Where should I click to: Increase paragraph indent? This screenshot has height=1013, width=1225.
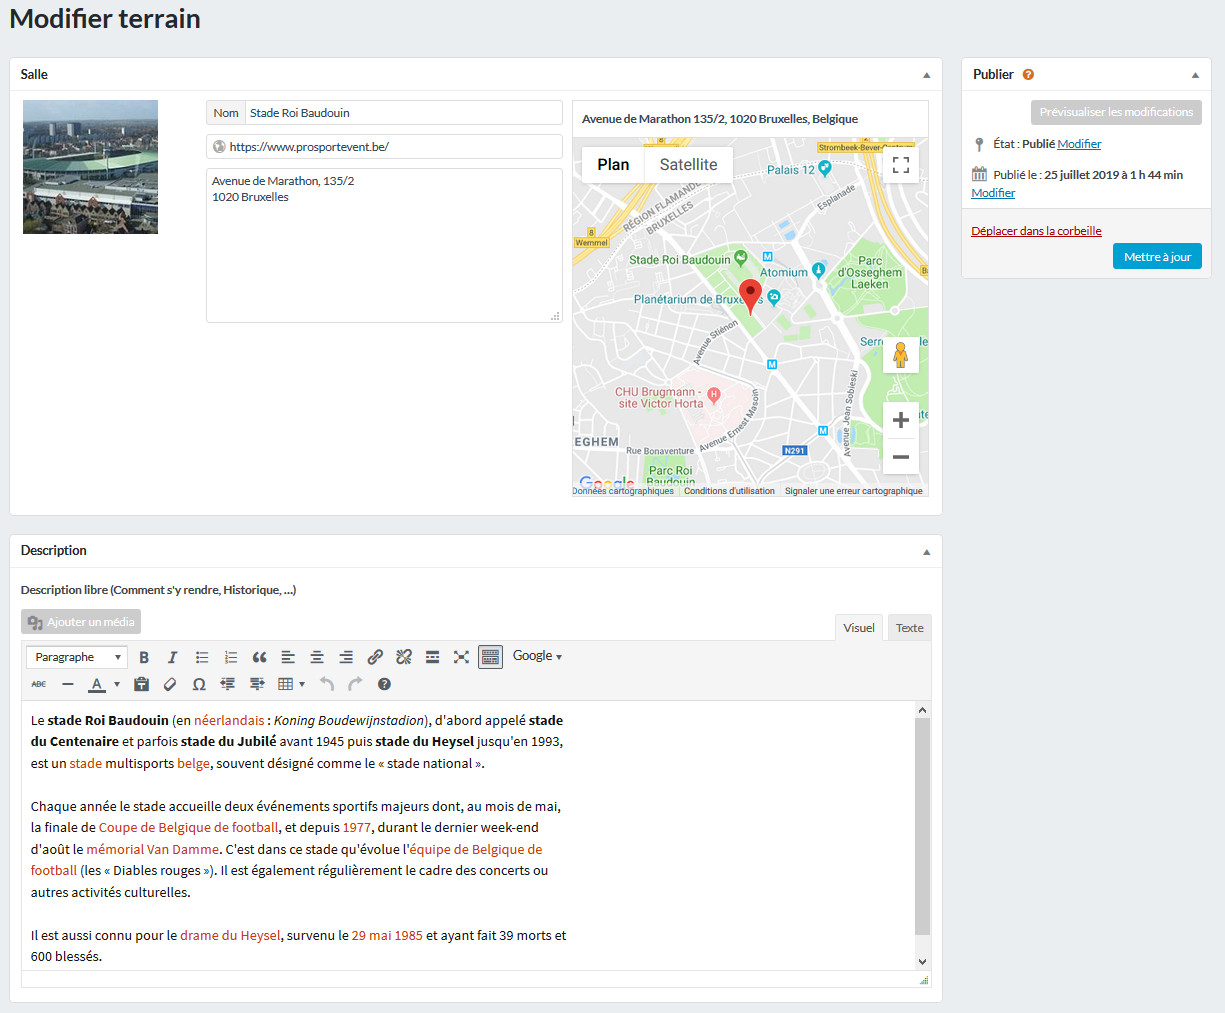pos(257,684)
